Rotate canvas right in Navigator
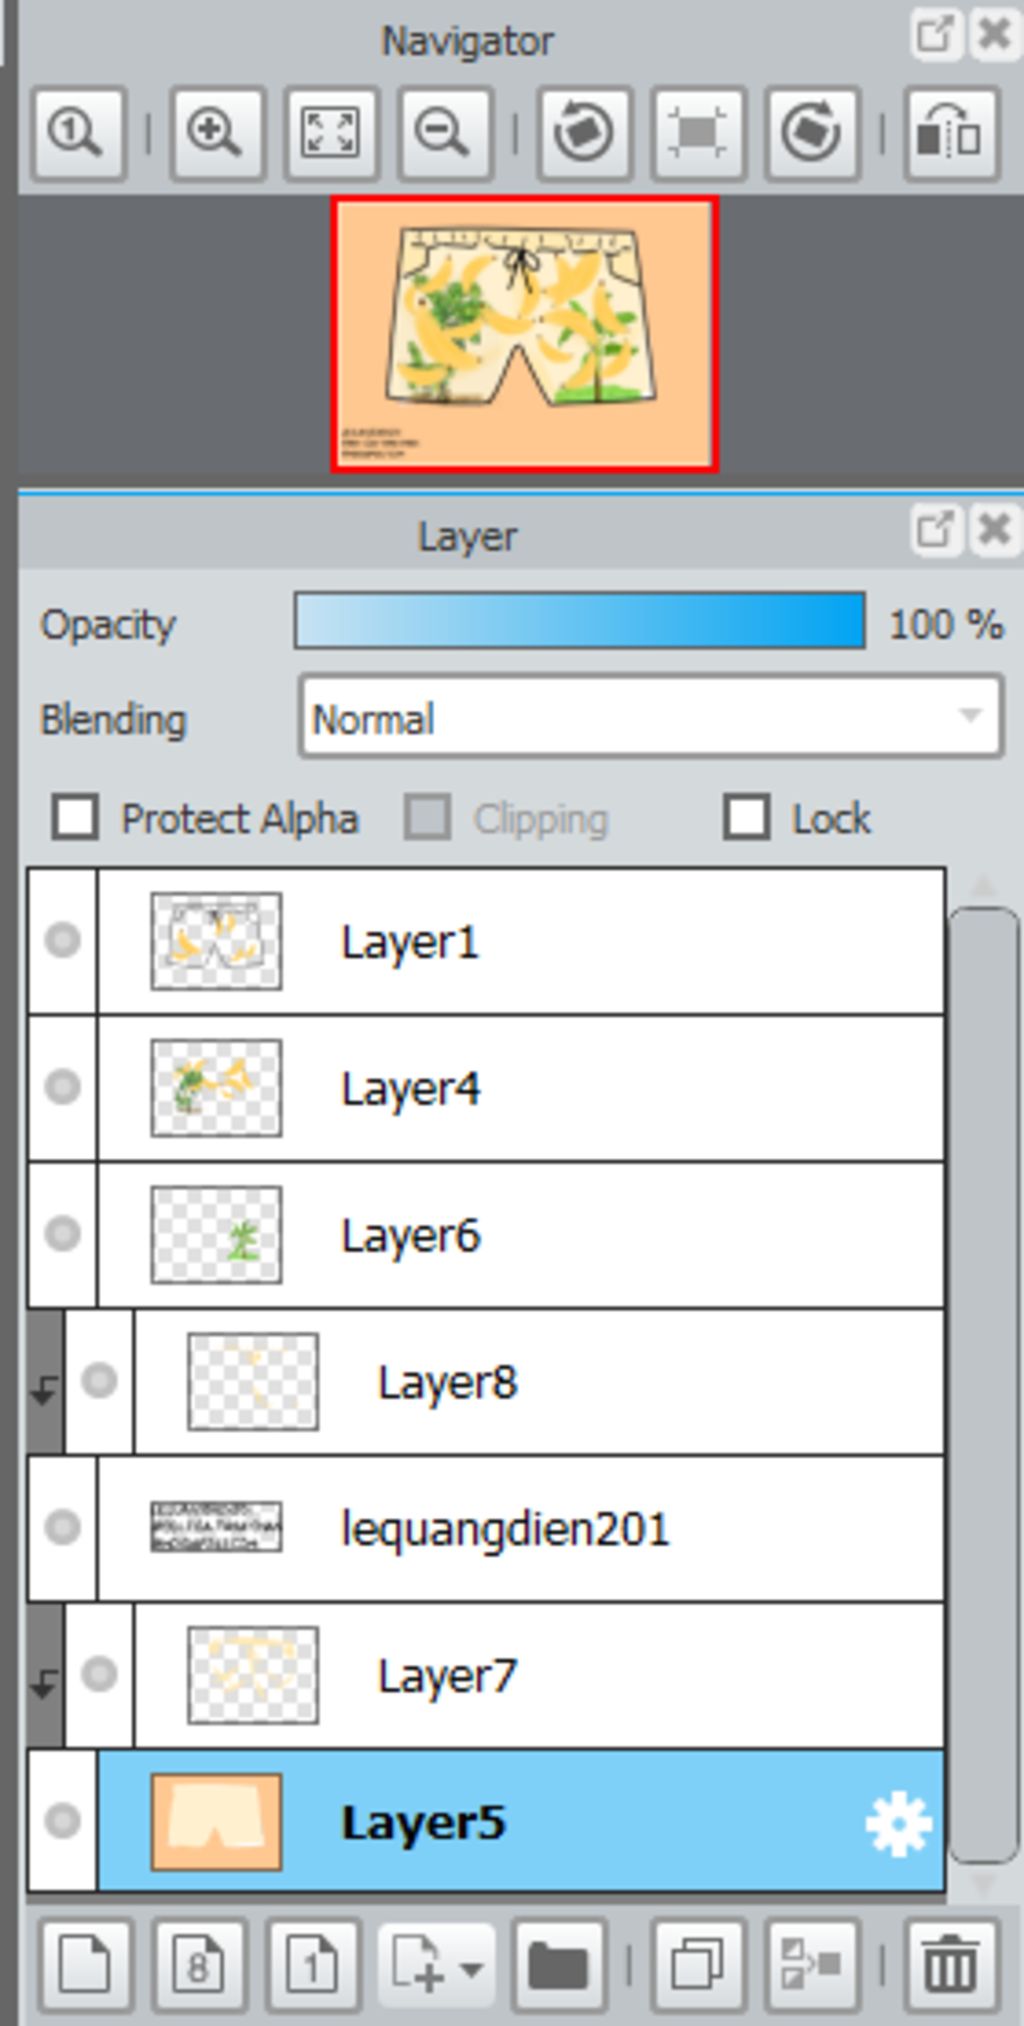The height and width of the screenshot is (2026, 1024). pyautogui.click(x=812, y=133)
